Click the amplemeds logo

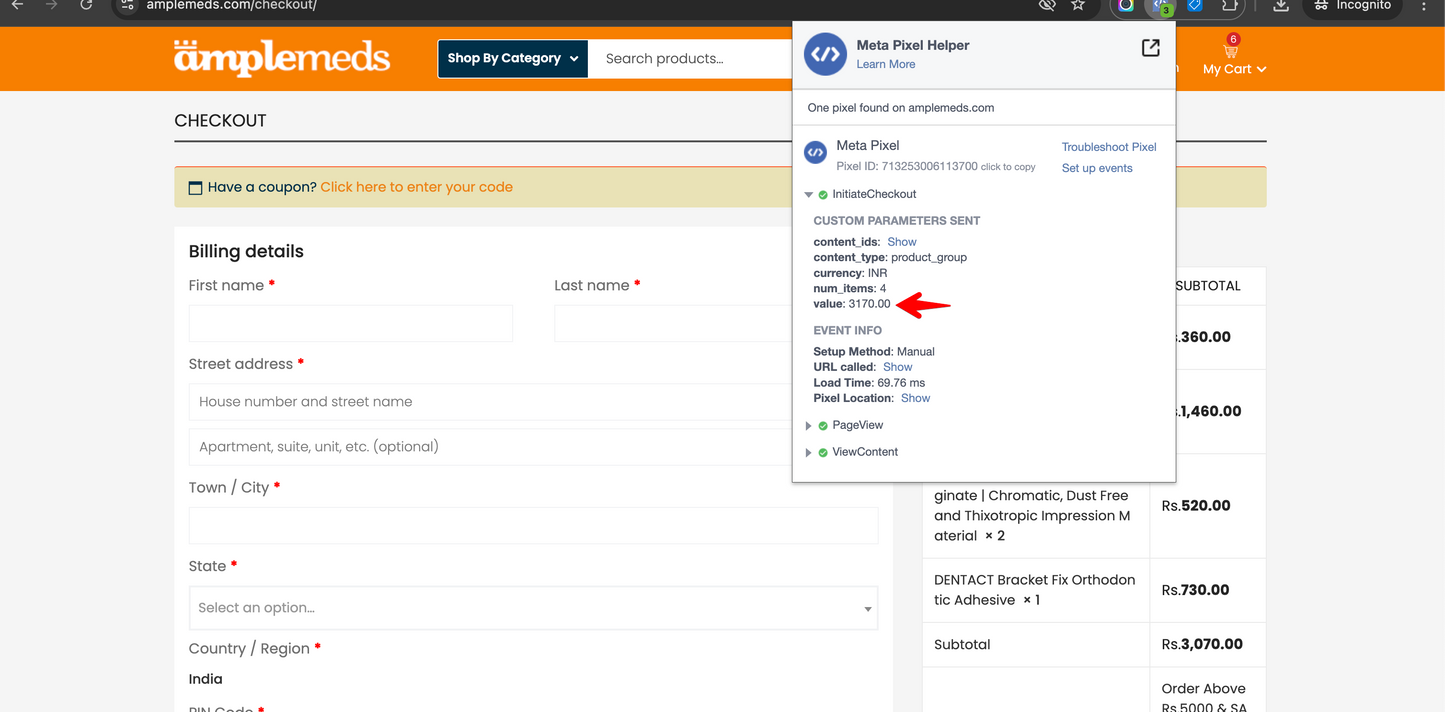[x=282, y=58]
